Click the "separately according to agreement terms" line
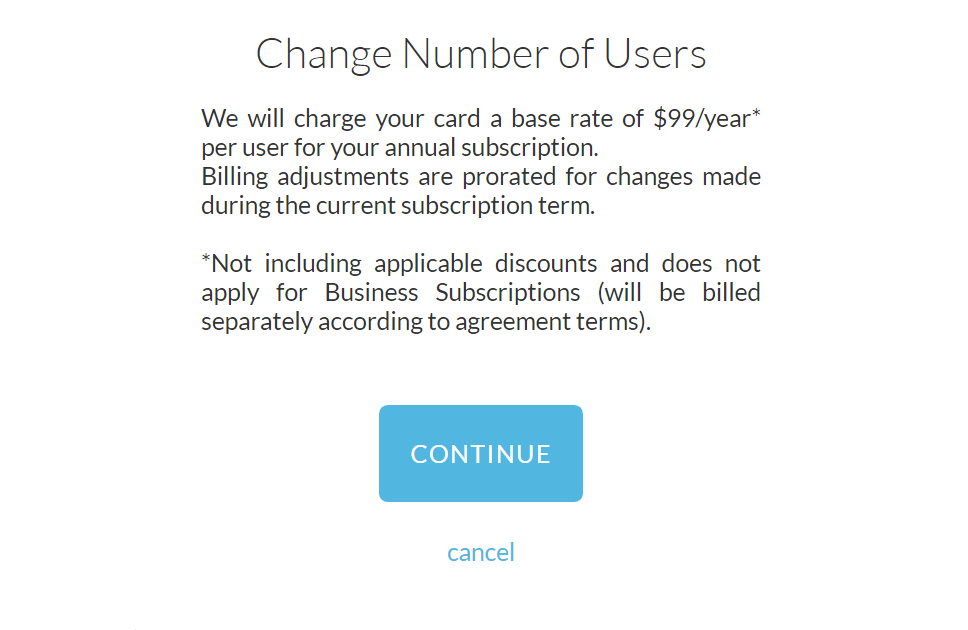Image resolution: width=968 pixels, height=630 pixels. pos(425,322)
